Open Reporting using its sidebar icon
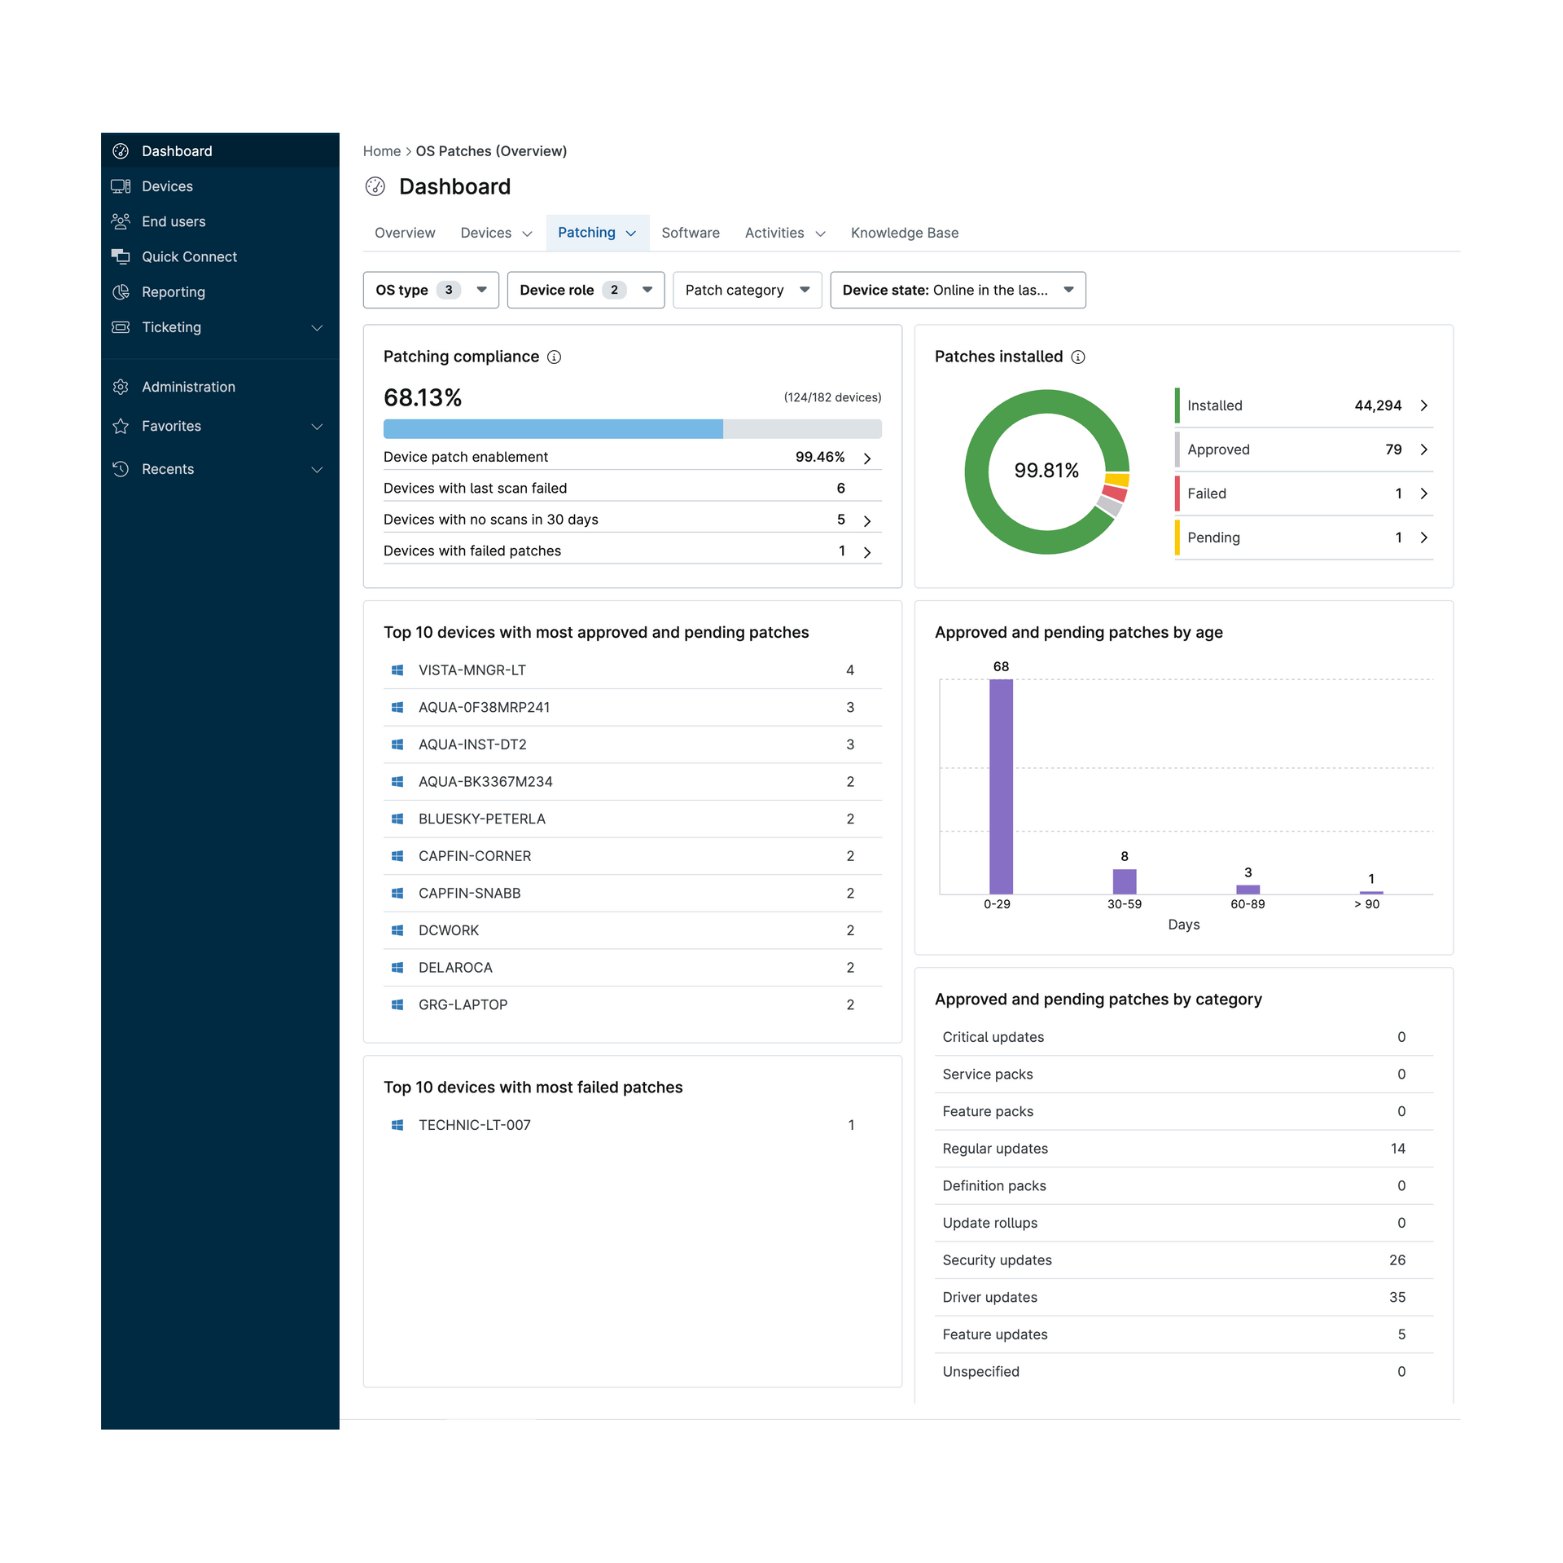 tap(121, 291)
